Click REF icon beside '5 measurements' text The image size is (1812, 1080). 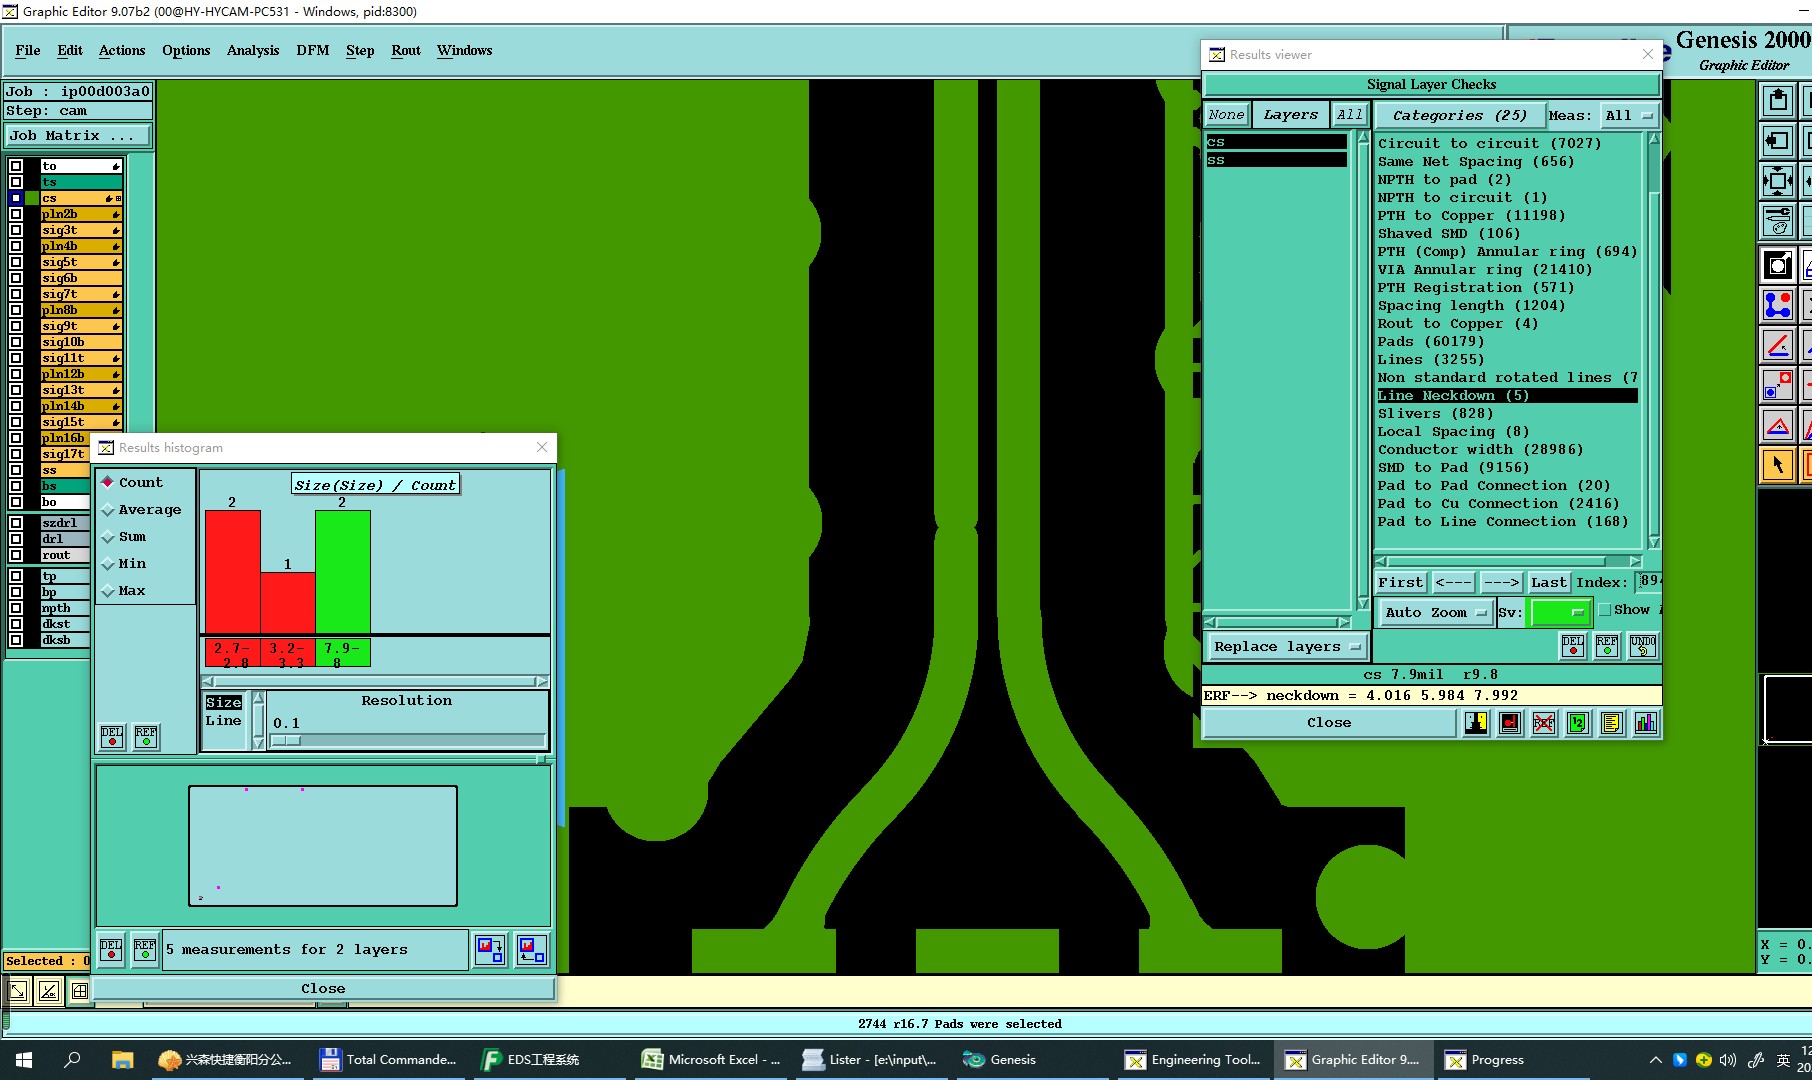tap(145, 949)
